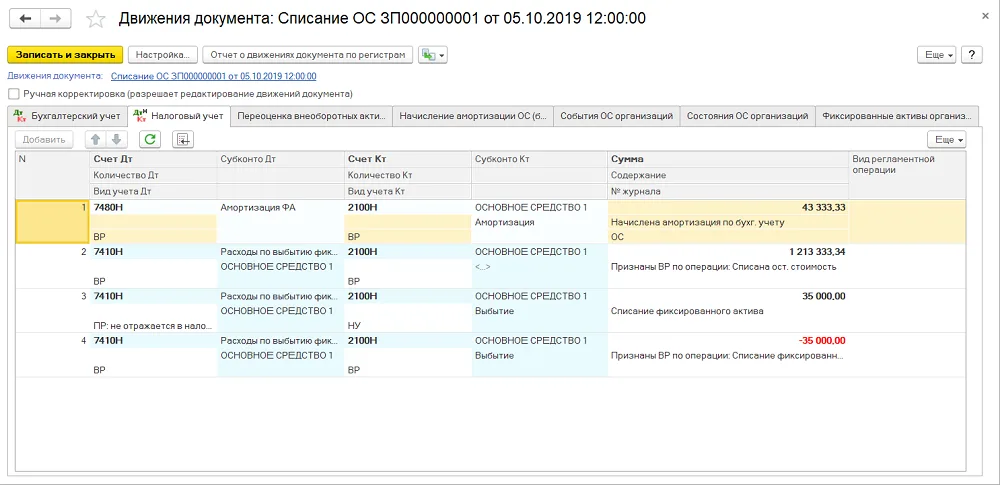Select the 7480Н debit account cell
Viewport: 1000px width, 485px height.
[153, 207]
